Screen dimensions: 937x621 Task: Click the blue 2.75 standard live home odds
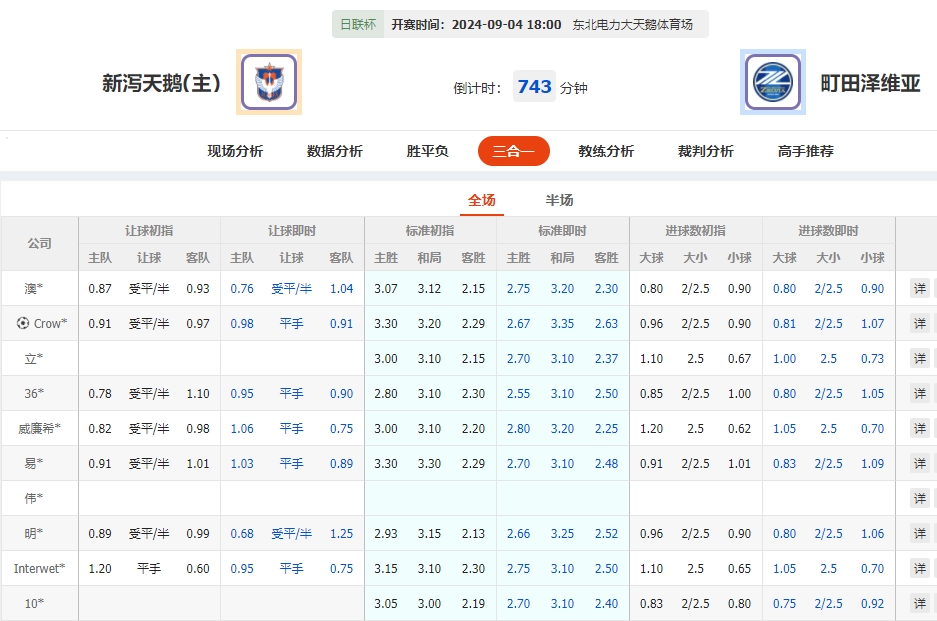[x=518, y=288]
